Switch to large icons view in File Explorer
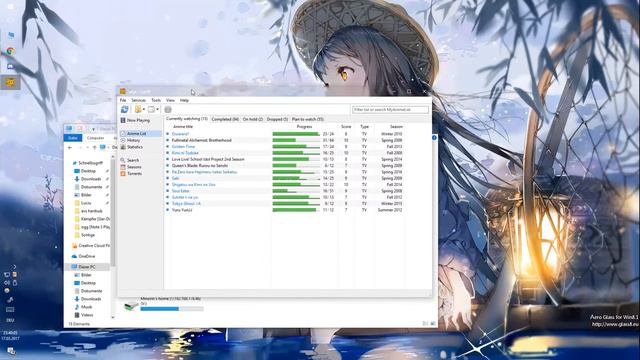The height and width of the screenshot is (360, 640). 433,323
